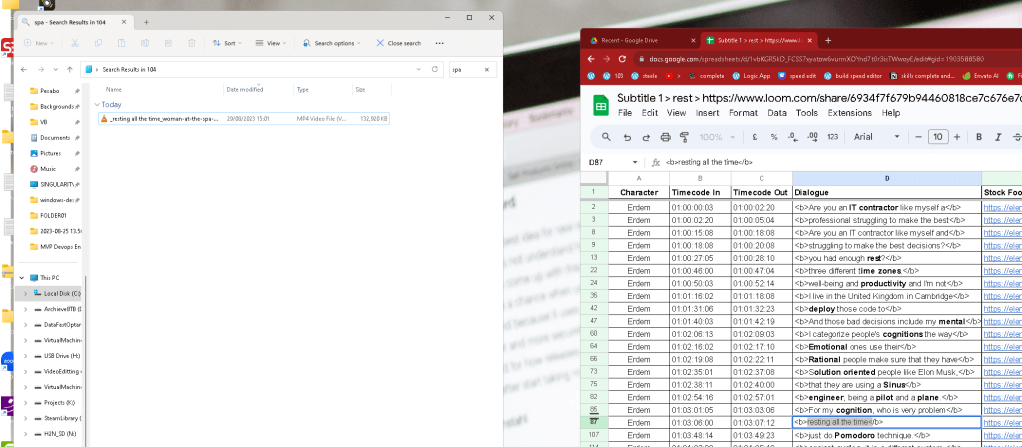Open recent locations dropdown beside forward arrow
Viewport: 1022px width, 447px height.
pyautogui.click(x=55, y=69)
